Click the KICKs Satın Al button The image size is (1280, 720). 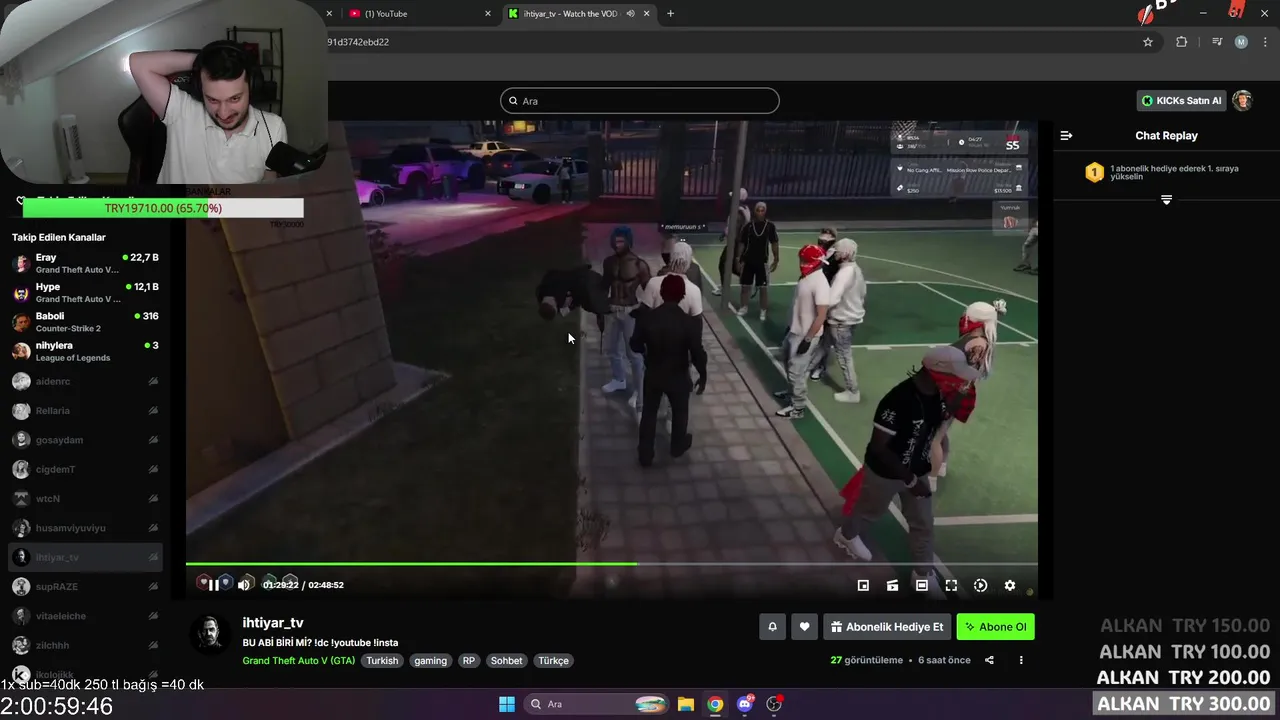(1181, 101)
